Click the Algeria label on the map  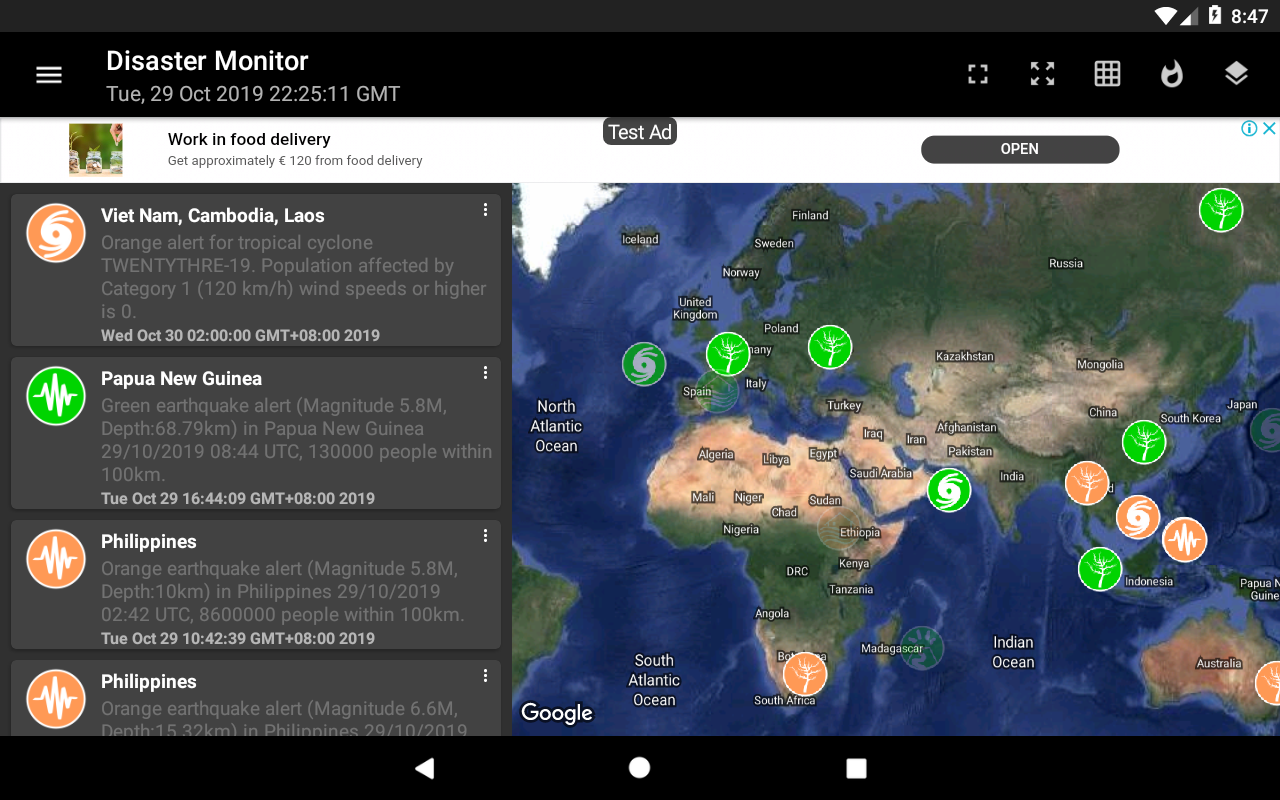pyautogui.click(x=716, y=454)
